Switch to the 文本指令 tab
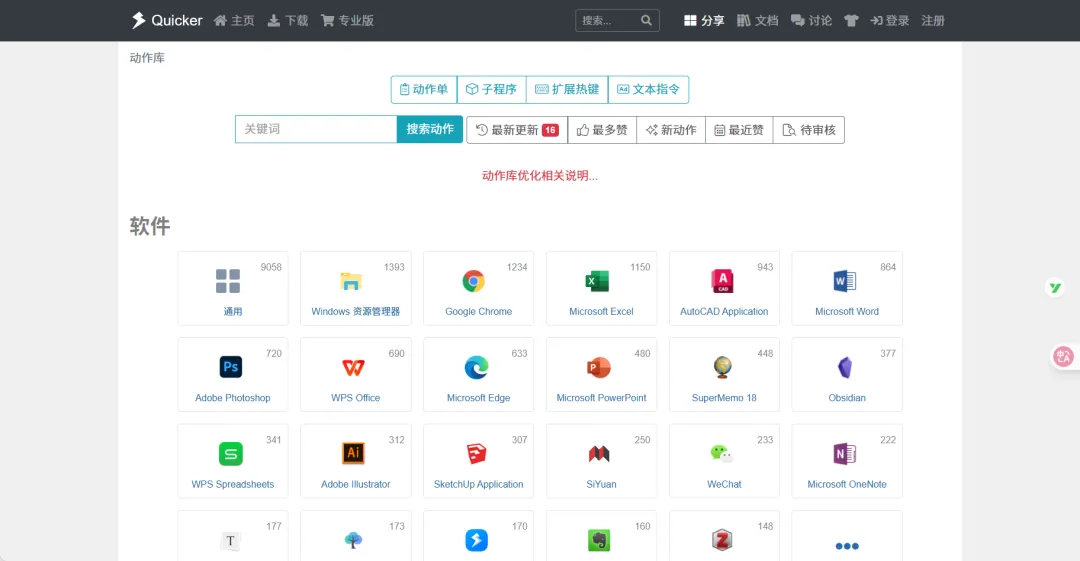Screen dimensions: 1080x561 649,90
